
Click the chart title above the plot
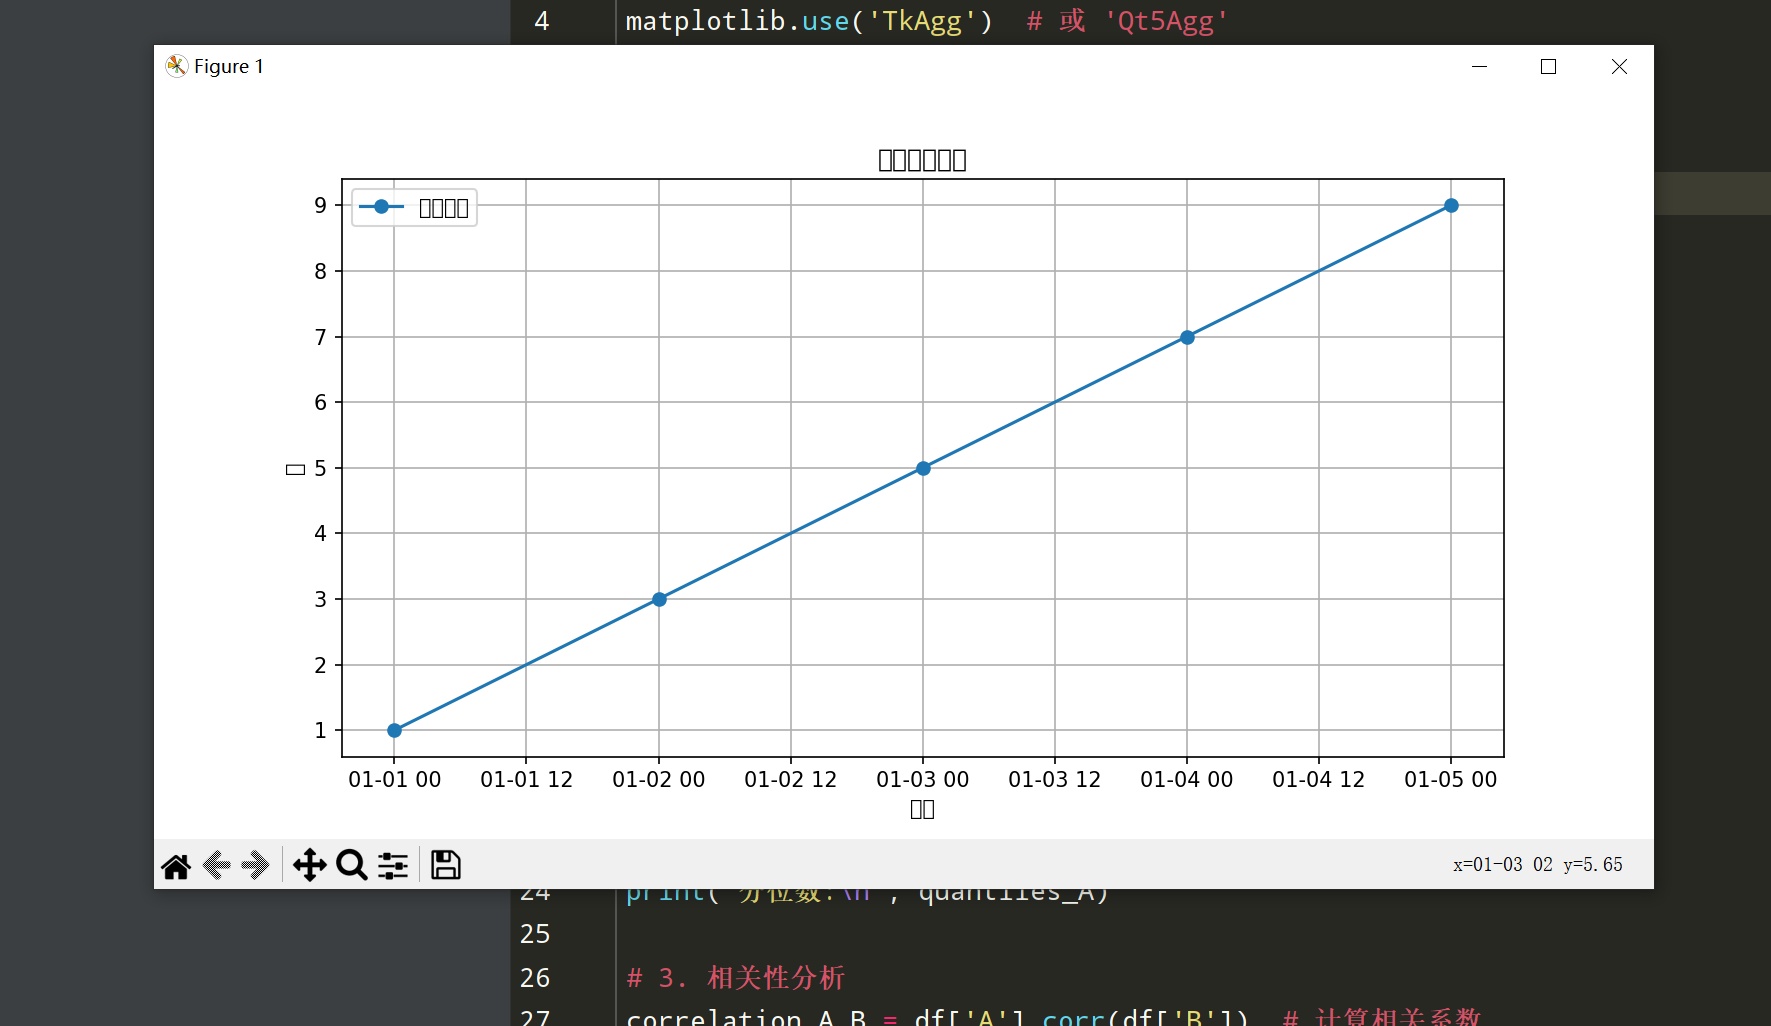[922, 160]
